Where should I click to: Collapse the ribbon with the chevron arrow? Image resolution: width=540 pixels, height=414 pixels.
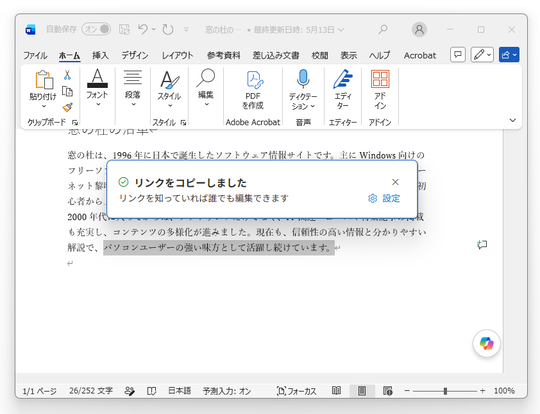tap(512, 120)
